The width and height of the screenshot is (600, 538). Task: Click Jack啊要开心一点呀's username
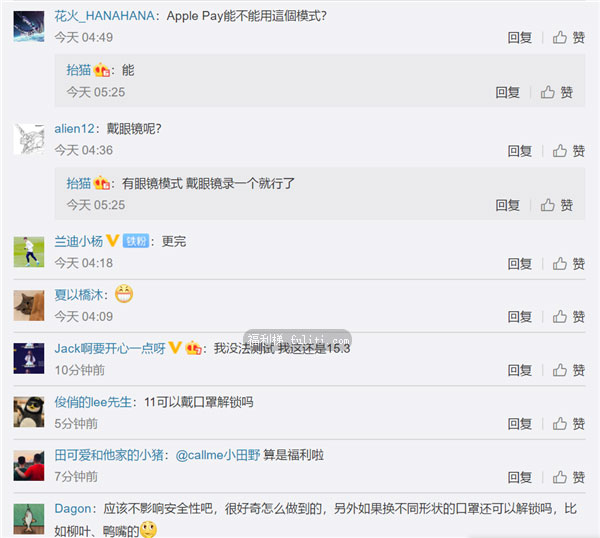pyautogui.click(x=110, y=348)
